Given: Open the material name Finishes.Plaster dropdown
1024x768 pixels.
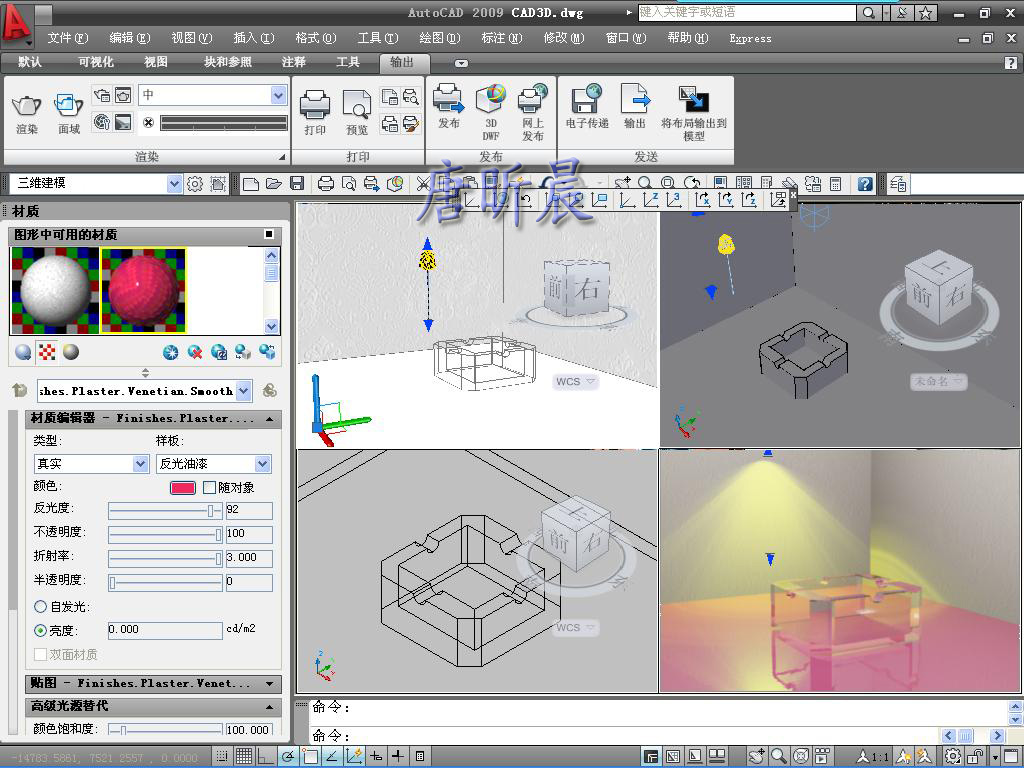Looking at the screenshot, I should [243, 391].
